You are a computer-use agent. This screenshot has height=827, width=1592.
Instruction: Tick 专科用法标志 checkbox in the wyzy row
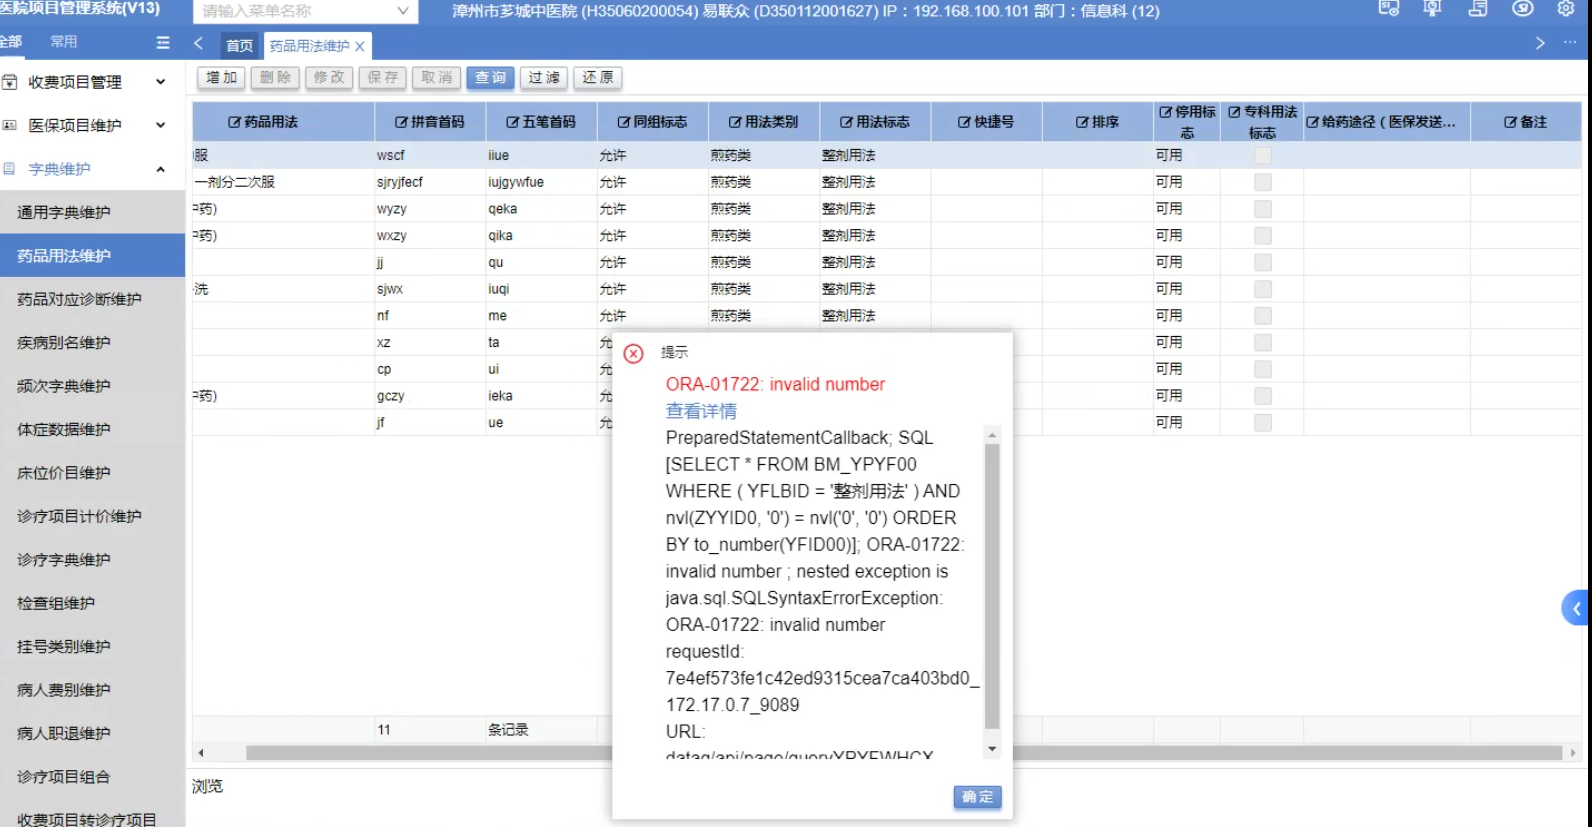point(1263,209)
